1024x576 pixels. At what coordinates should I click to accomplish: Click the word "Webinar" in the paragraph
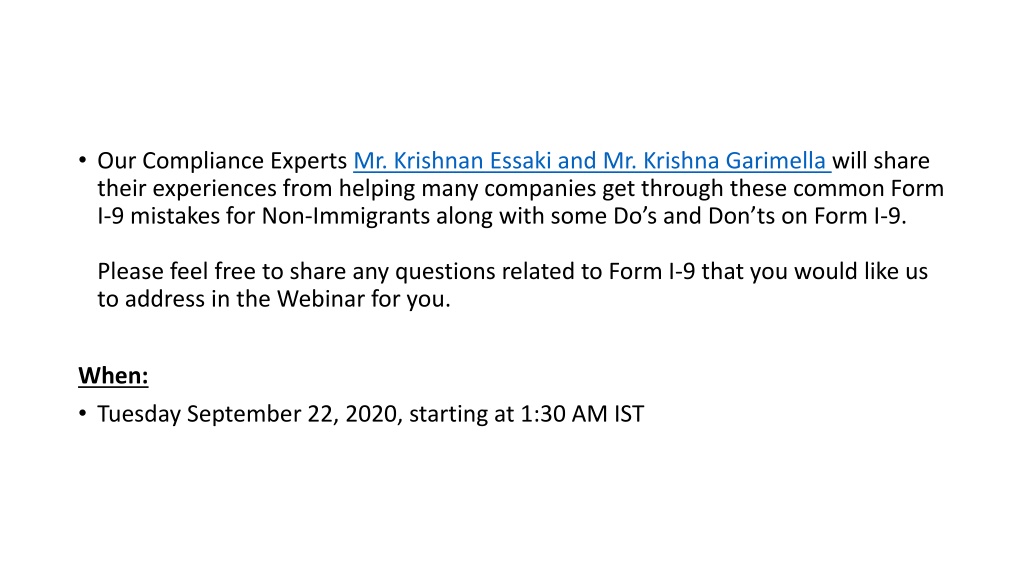coord(321,298)
